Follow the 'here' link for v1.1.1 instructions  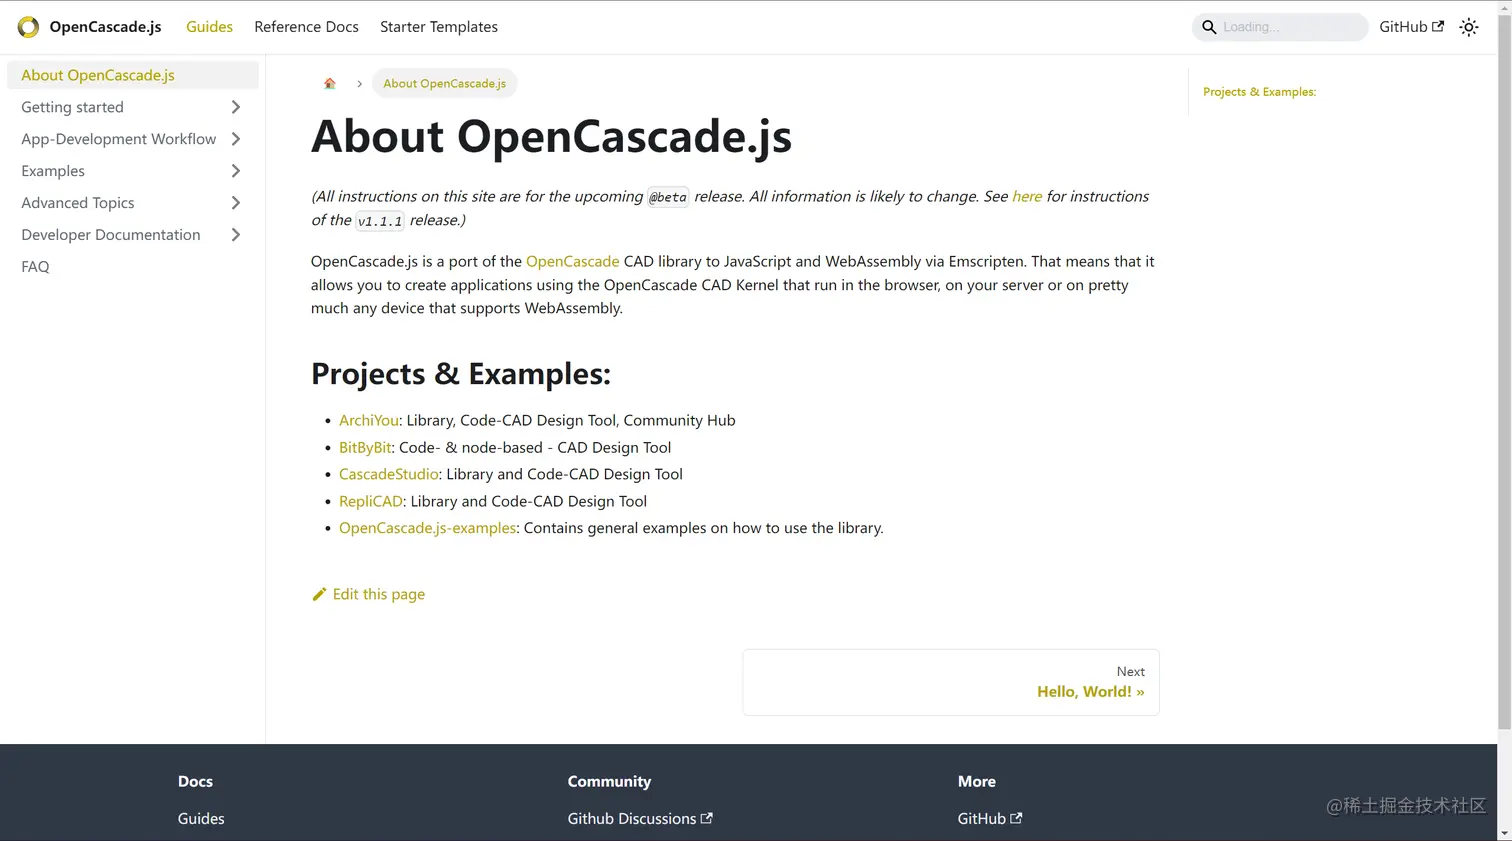point(1027,196)
